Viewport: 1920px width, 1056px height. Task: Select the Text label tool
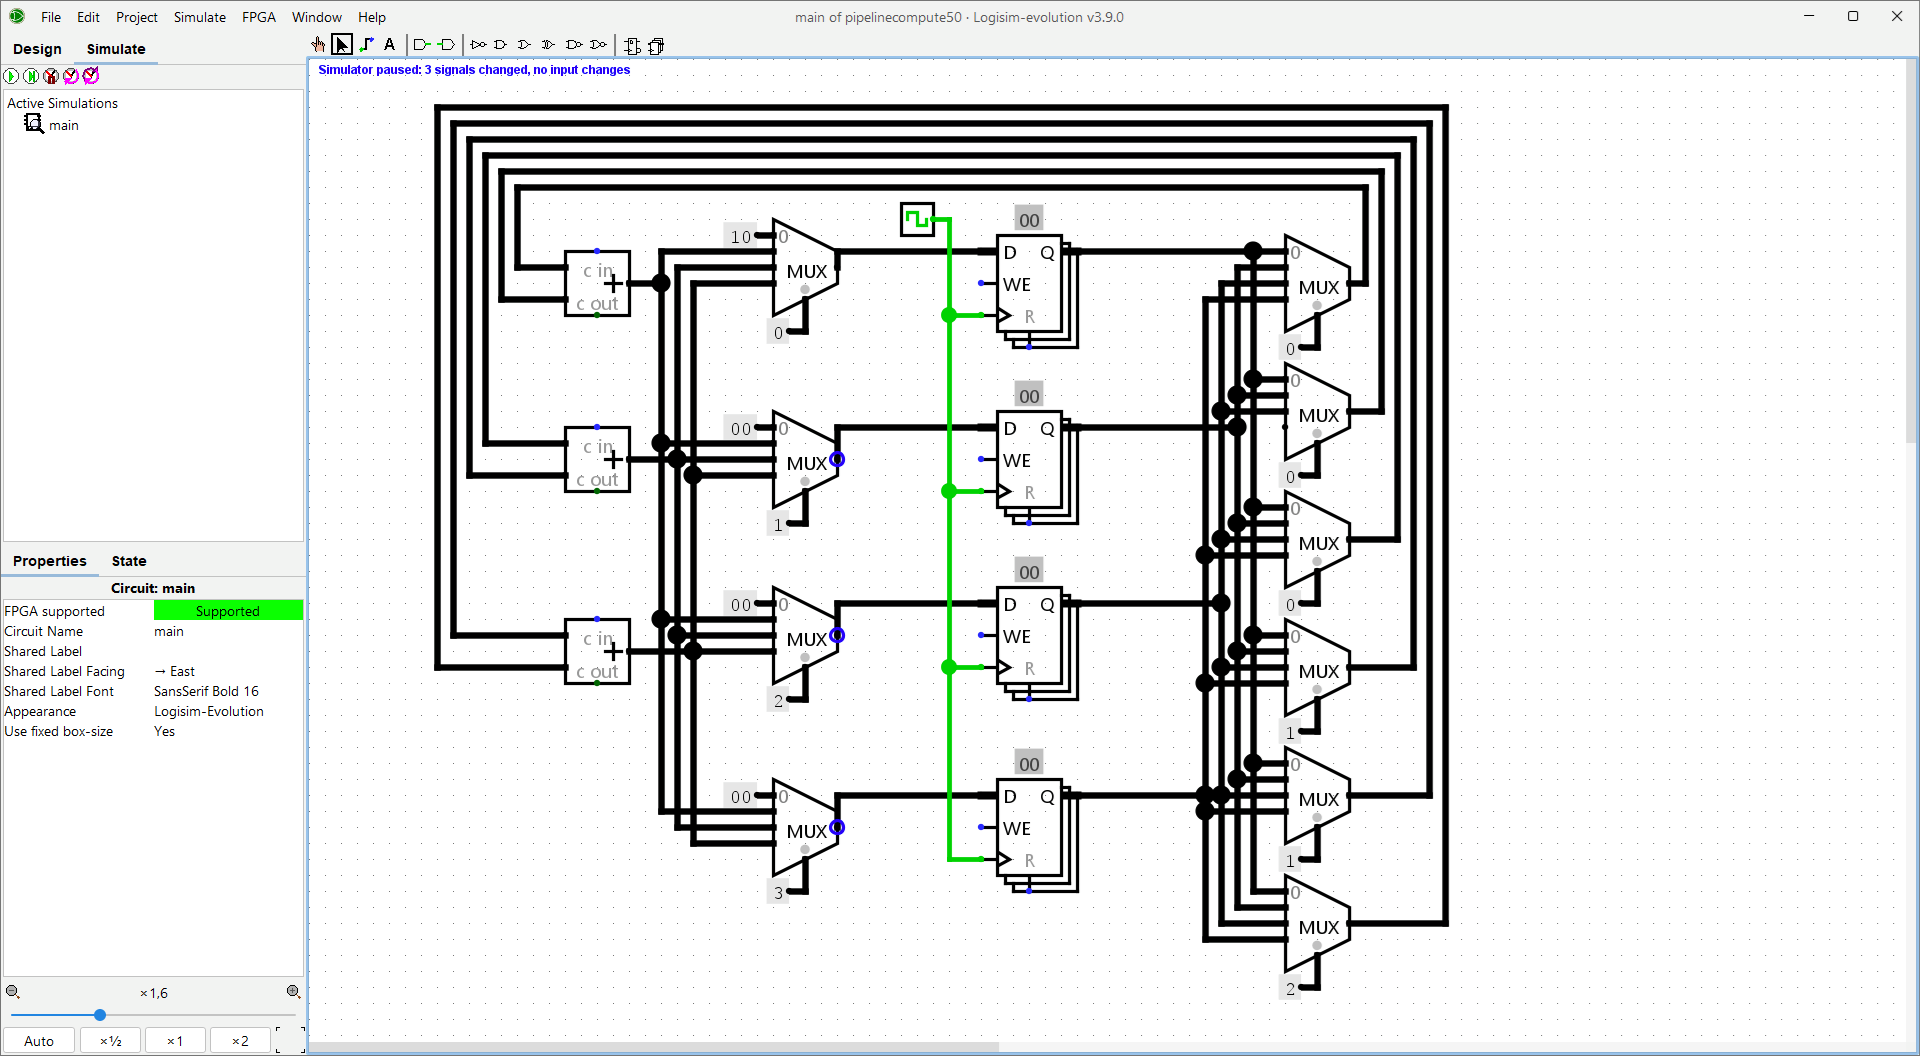click(x=390, y=44)
